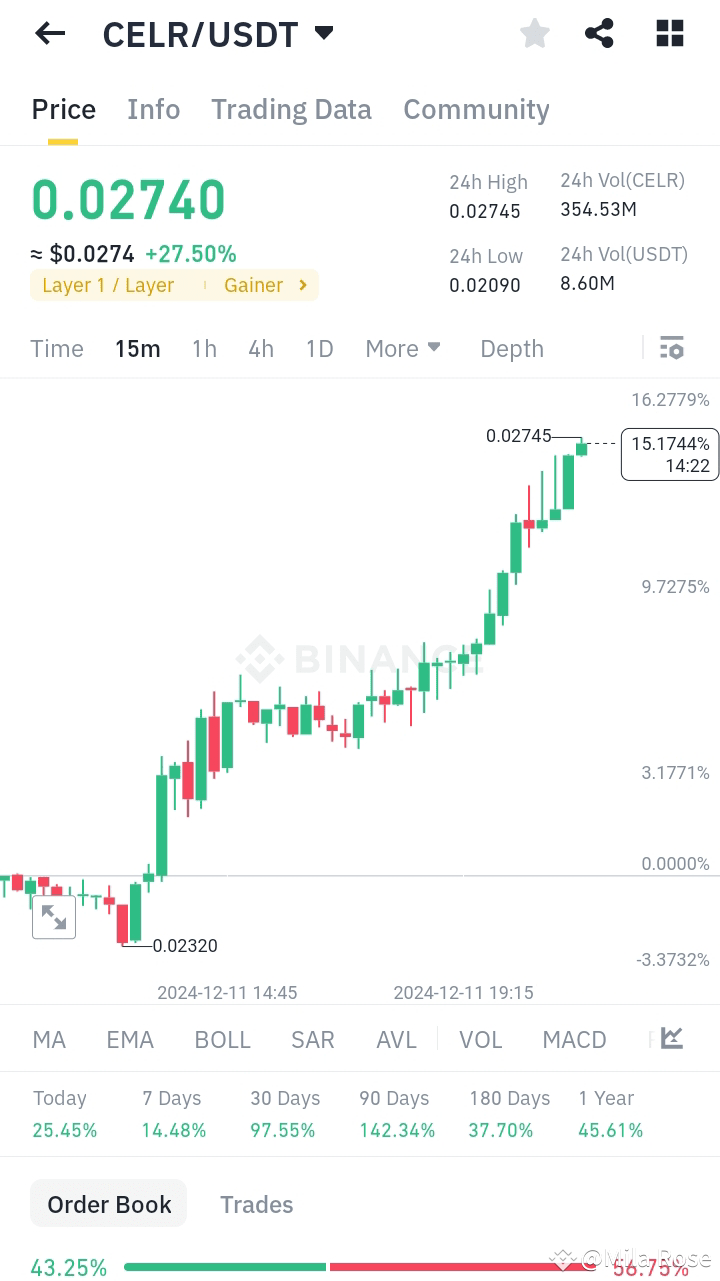Viewport: 720px width, 1281px height.
Task: Enable the BOLL indicator overlay
Action: 222,1039
